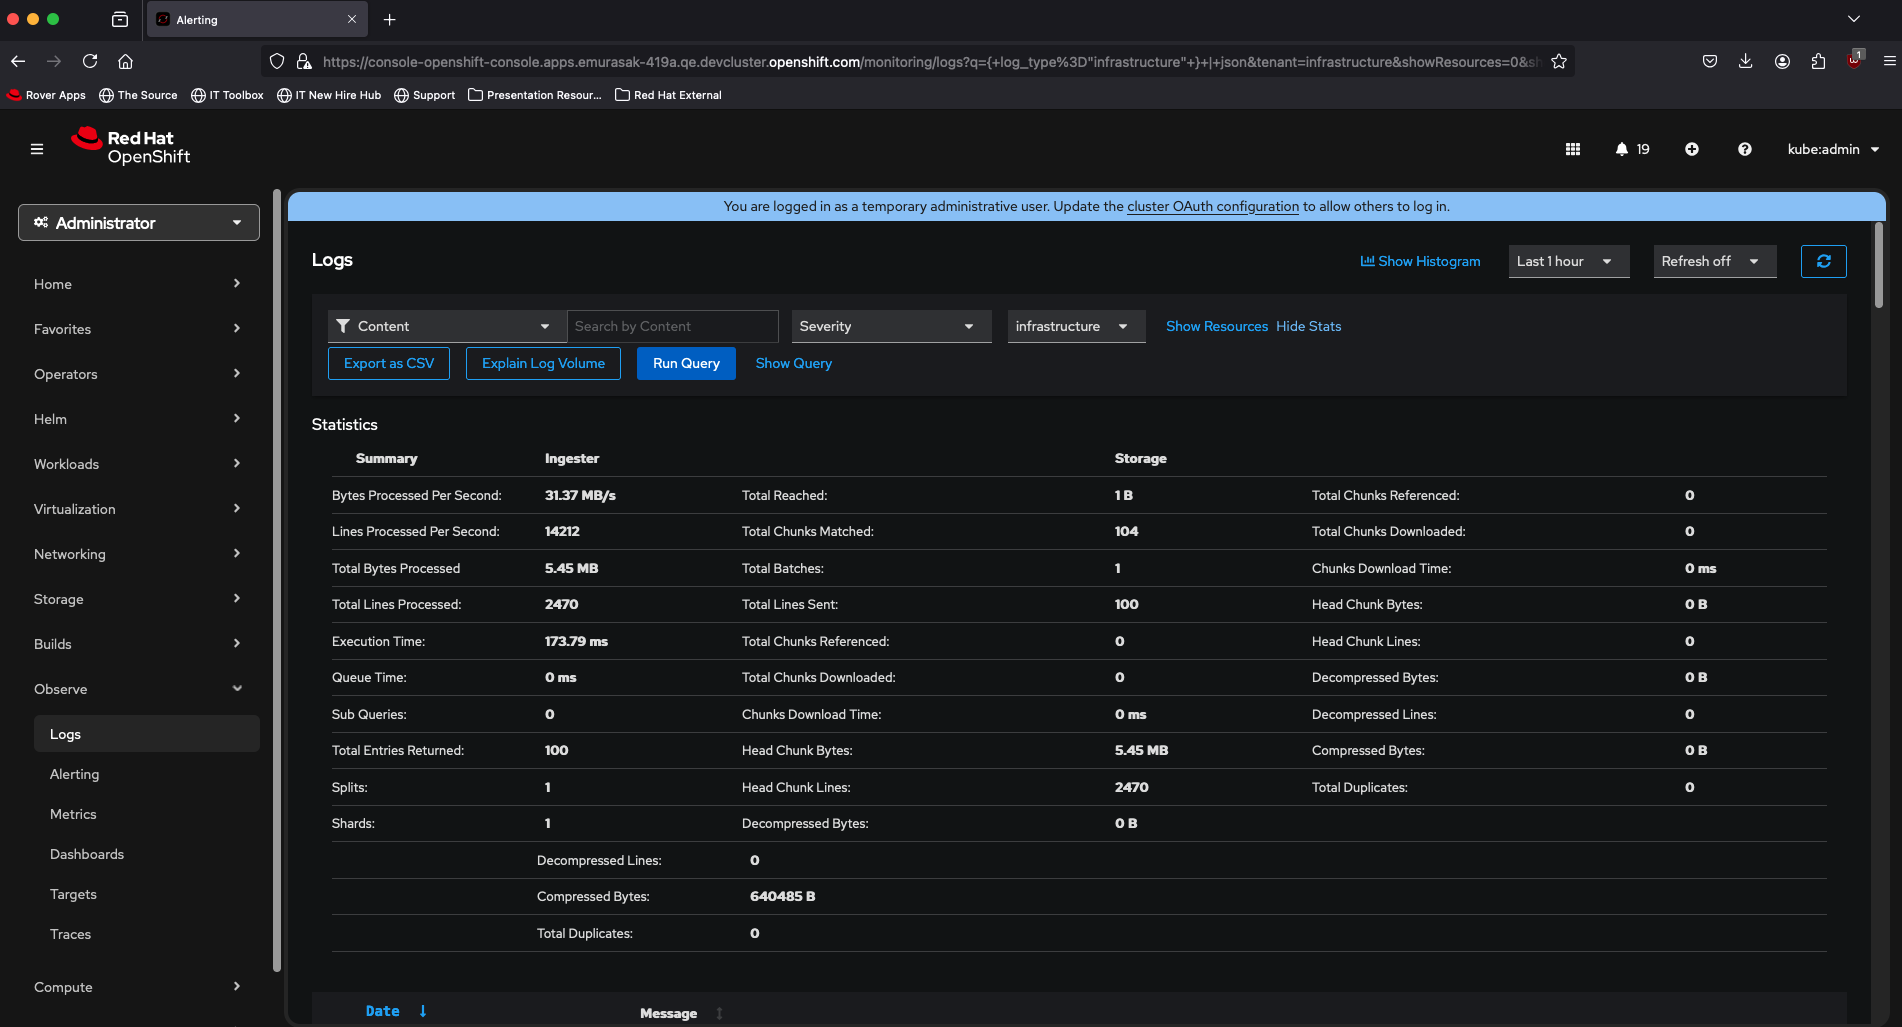
Task: Click the Run Query button
Action: click(x=686, y=363)
